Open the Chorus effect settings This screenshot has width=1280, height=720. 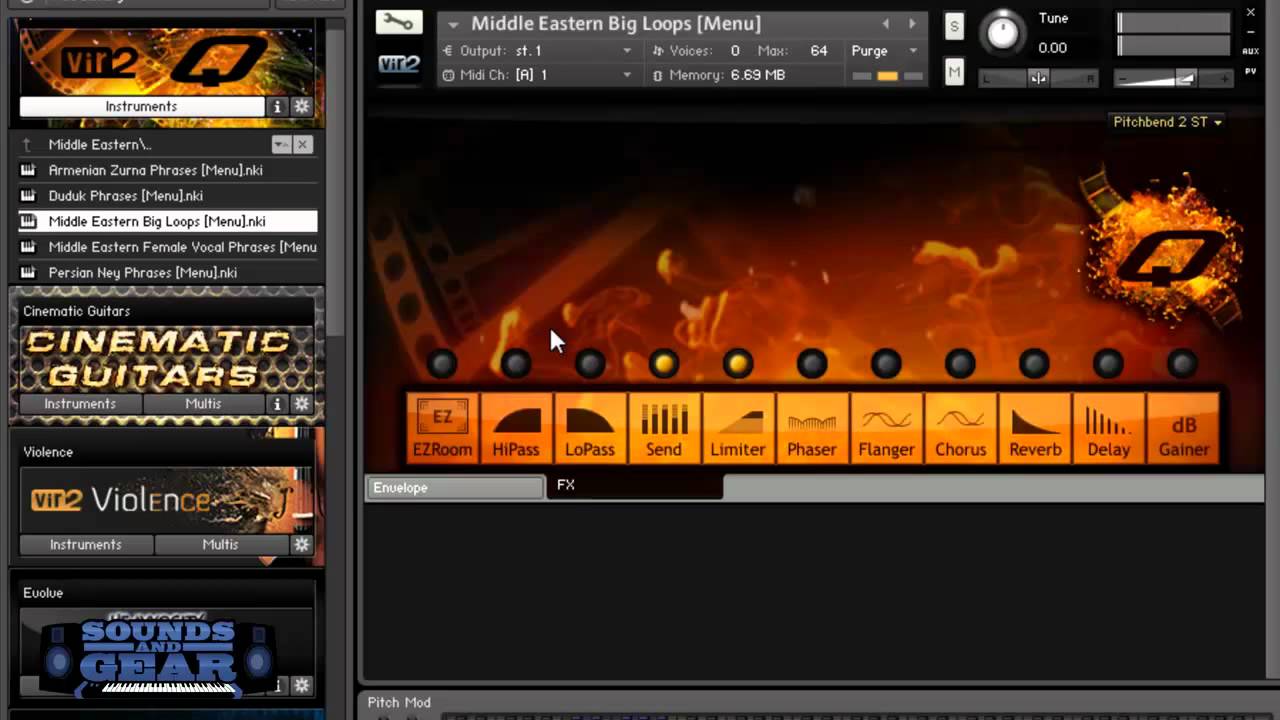(960, 427)
